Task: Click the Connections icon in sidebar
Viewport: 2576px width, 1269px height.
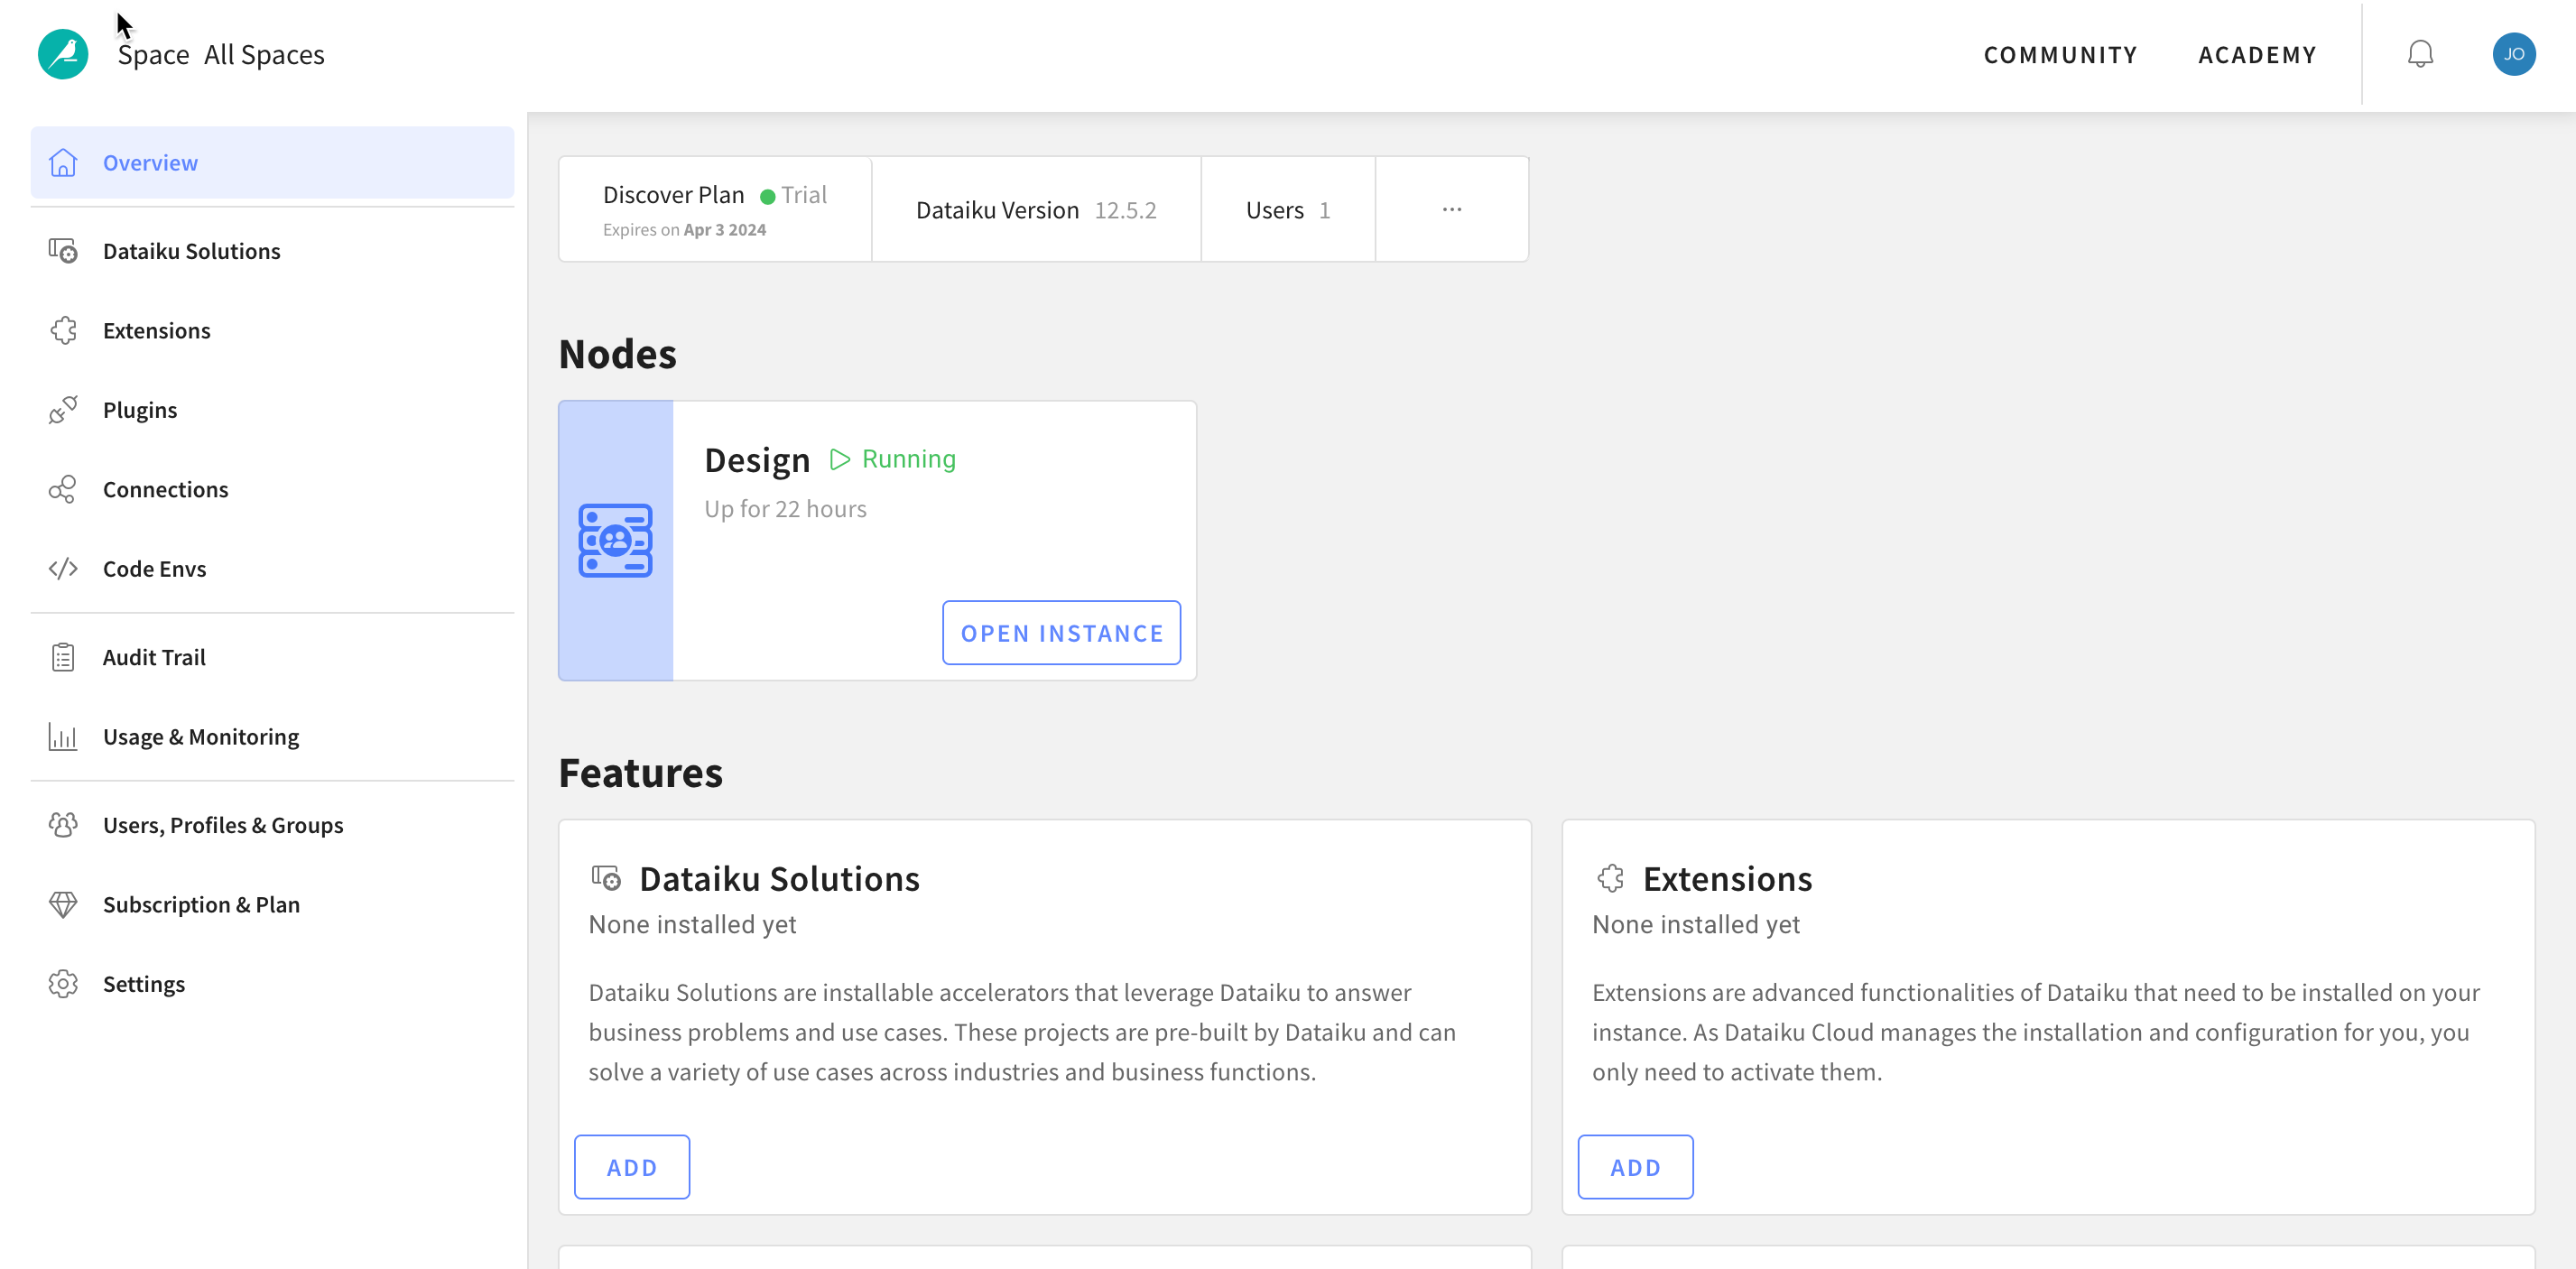Action: pos(62,489)
